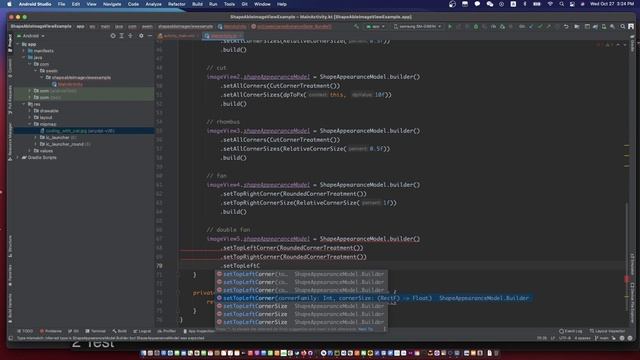This screenshot has width=640, height=360.
Task: Select highlighted setTopLeftCorner(cornerFamily, cornerSize) suggestion
Action: coord(373,298)
